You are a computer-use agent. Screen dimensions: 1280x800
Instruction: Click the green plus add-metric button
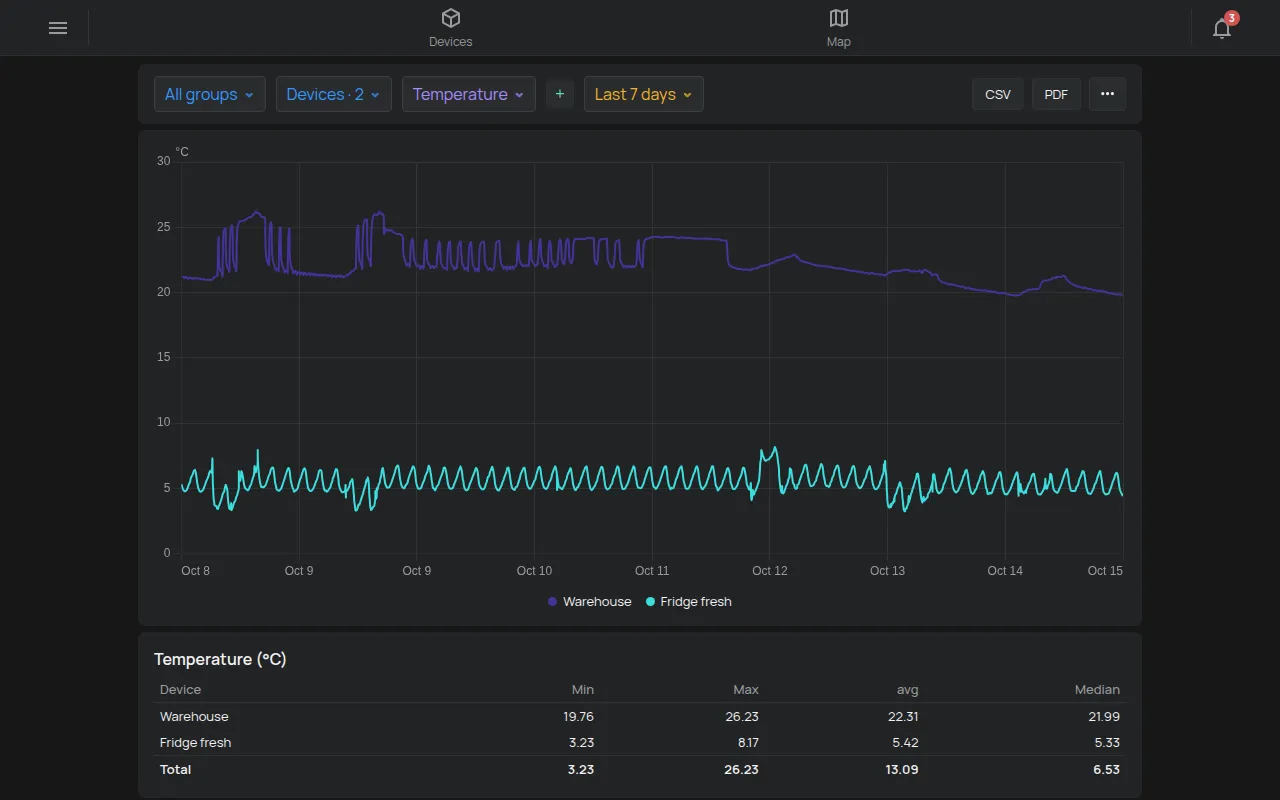point(560,94)
